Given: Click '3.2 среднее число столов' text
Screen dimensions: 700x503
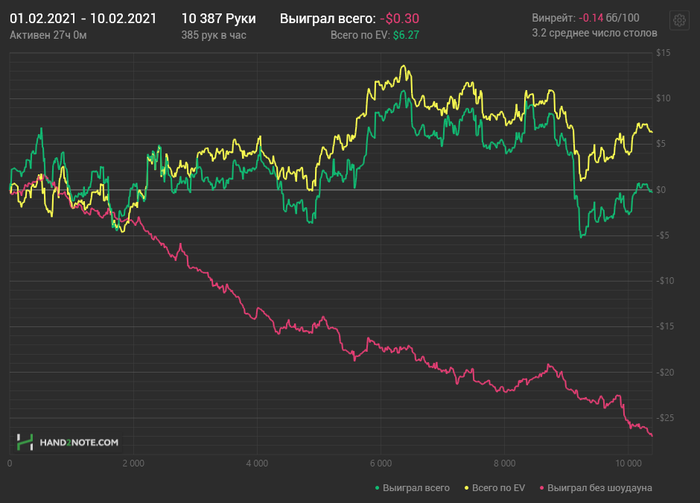Looking at the screenshot, I should click(595, 33).
